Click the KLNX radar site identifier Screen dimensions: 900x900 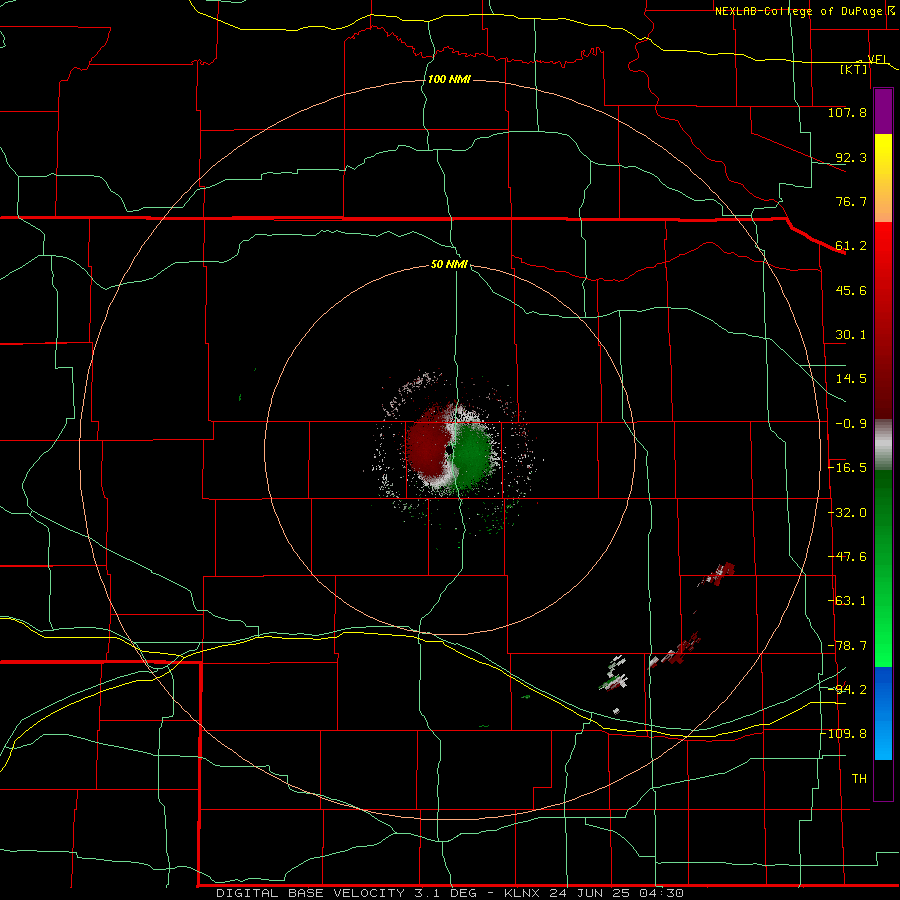[522, 893]
